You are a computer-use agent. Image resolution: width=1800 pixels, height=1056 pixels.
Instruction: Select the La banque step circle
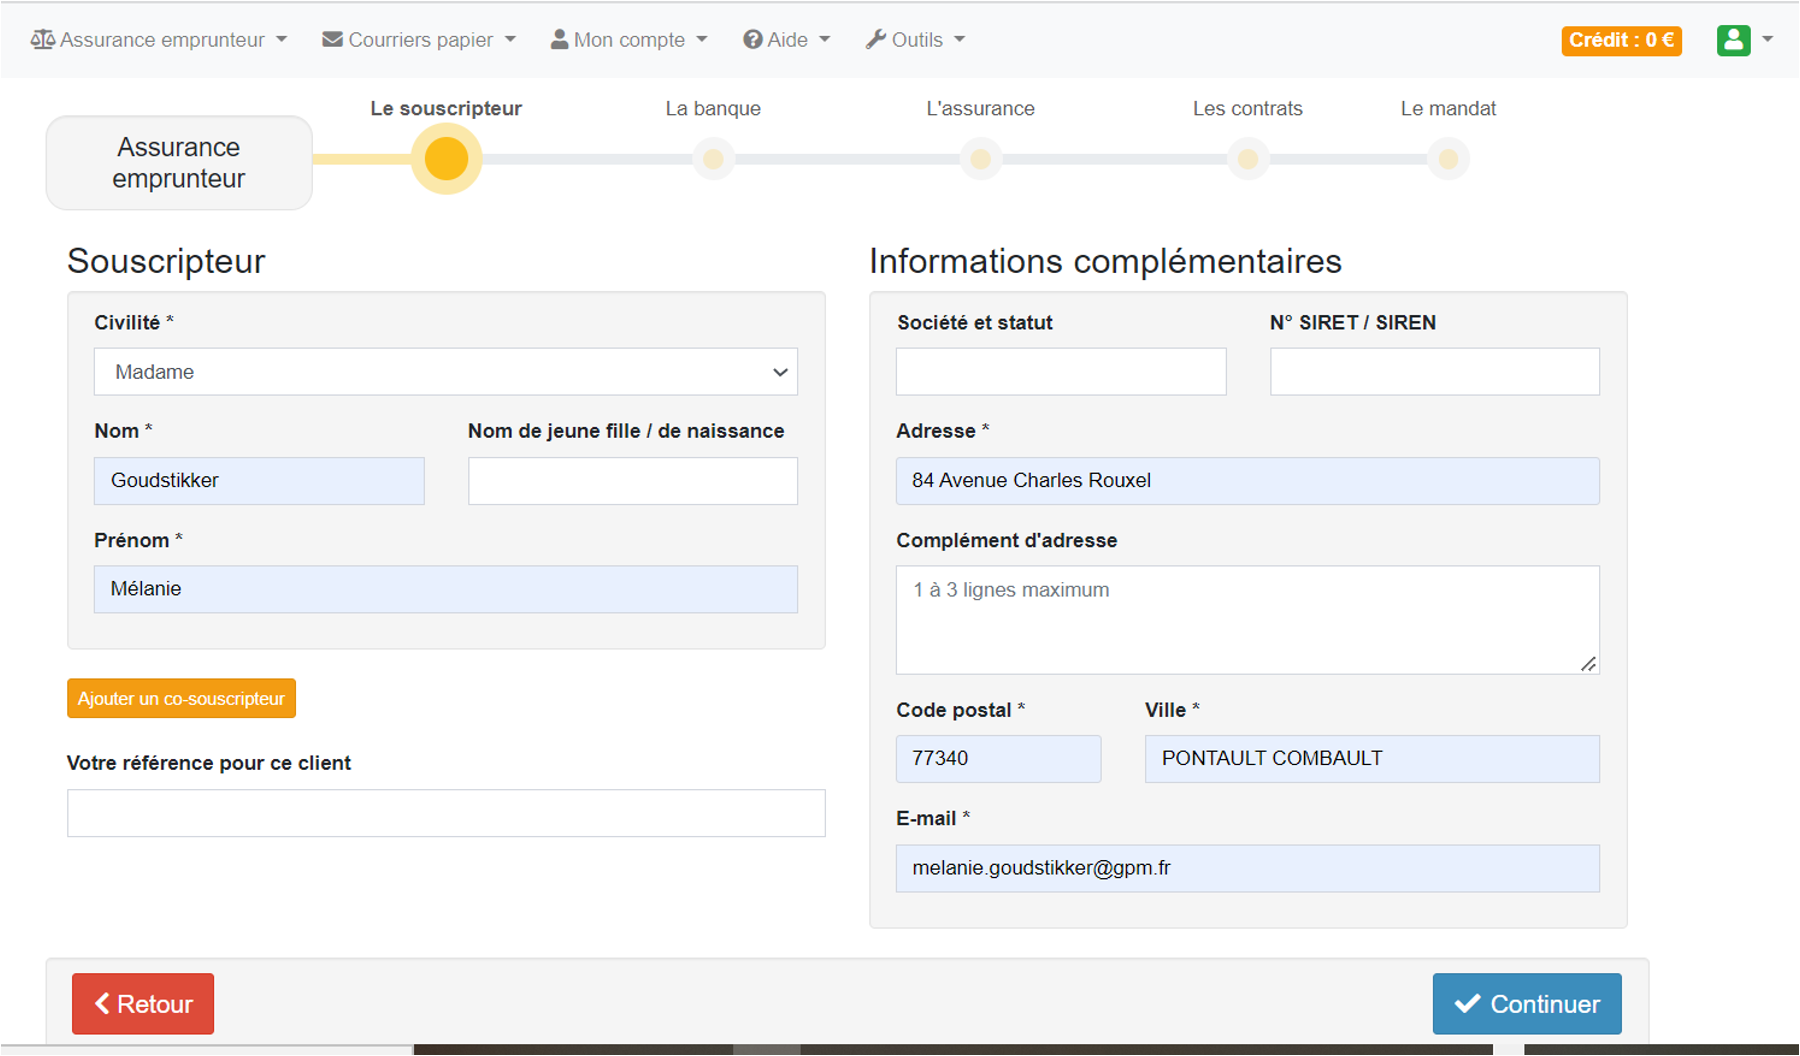click(x=713, y=159)
